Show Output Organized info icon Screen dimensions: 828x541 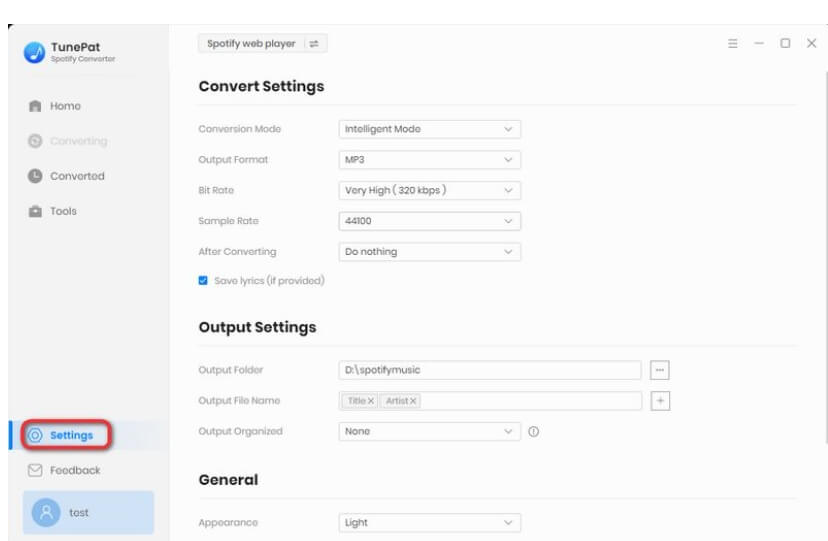coord(534,431)
